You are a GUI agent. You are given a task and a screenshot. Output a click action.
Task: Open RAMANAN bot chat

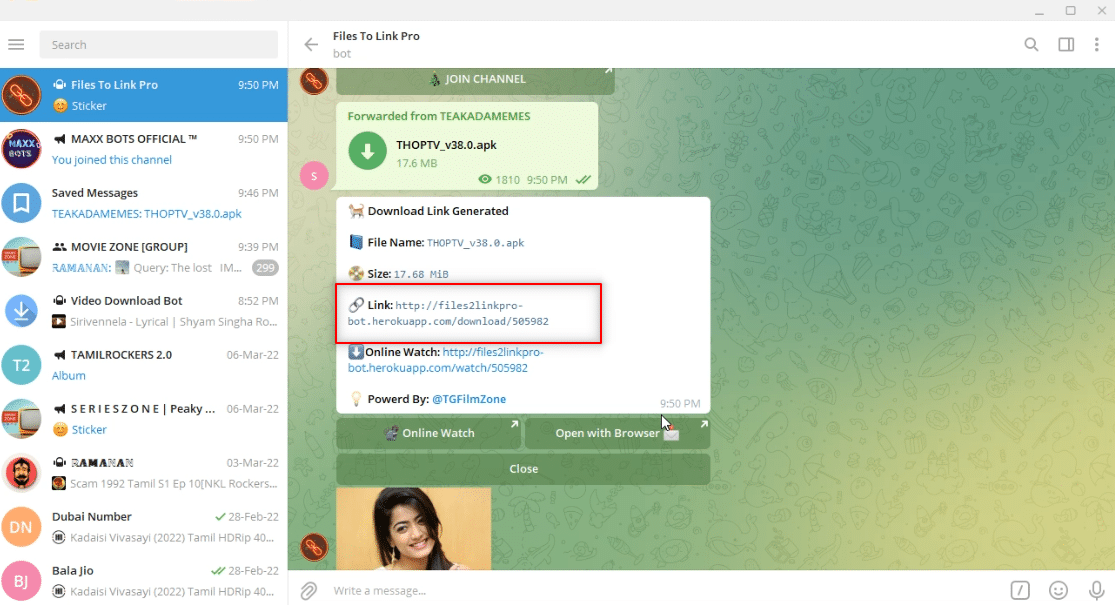coord(144,473)
